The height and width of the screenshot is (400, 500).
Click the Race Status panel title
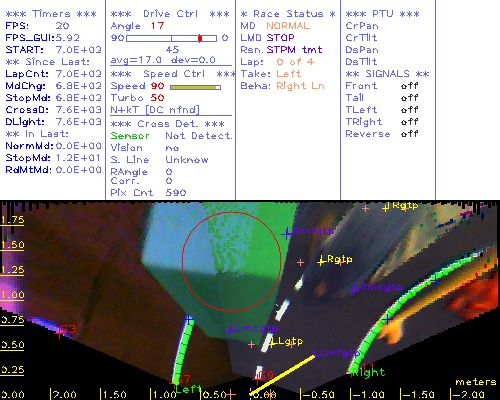point(288,14)
